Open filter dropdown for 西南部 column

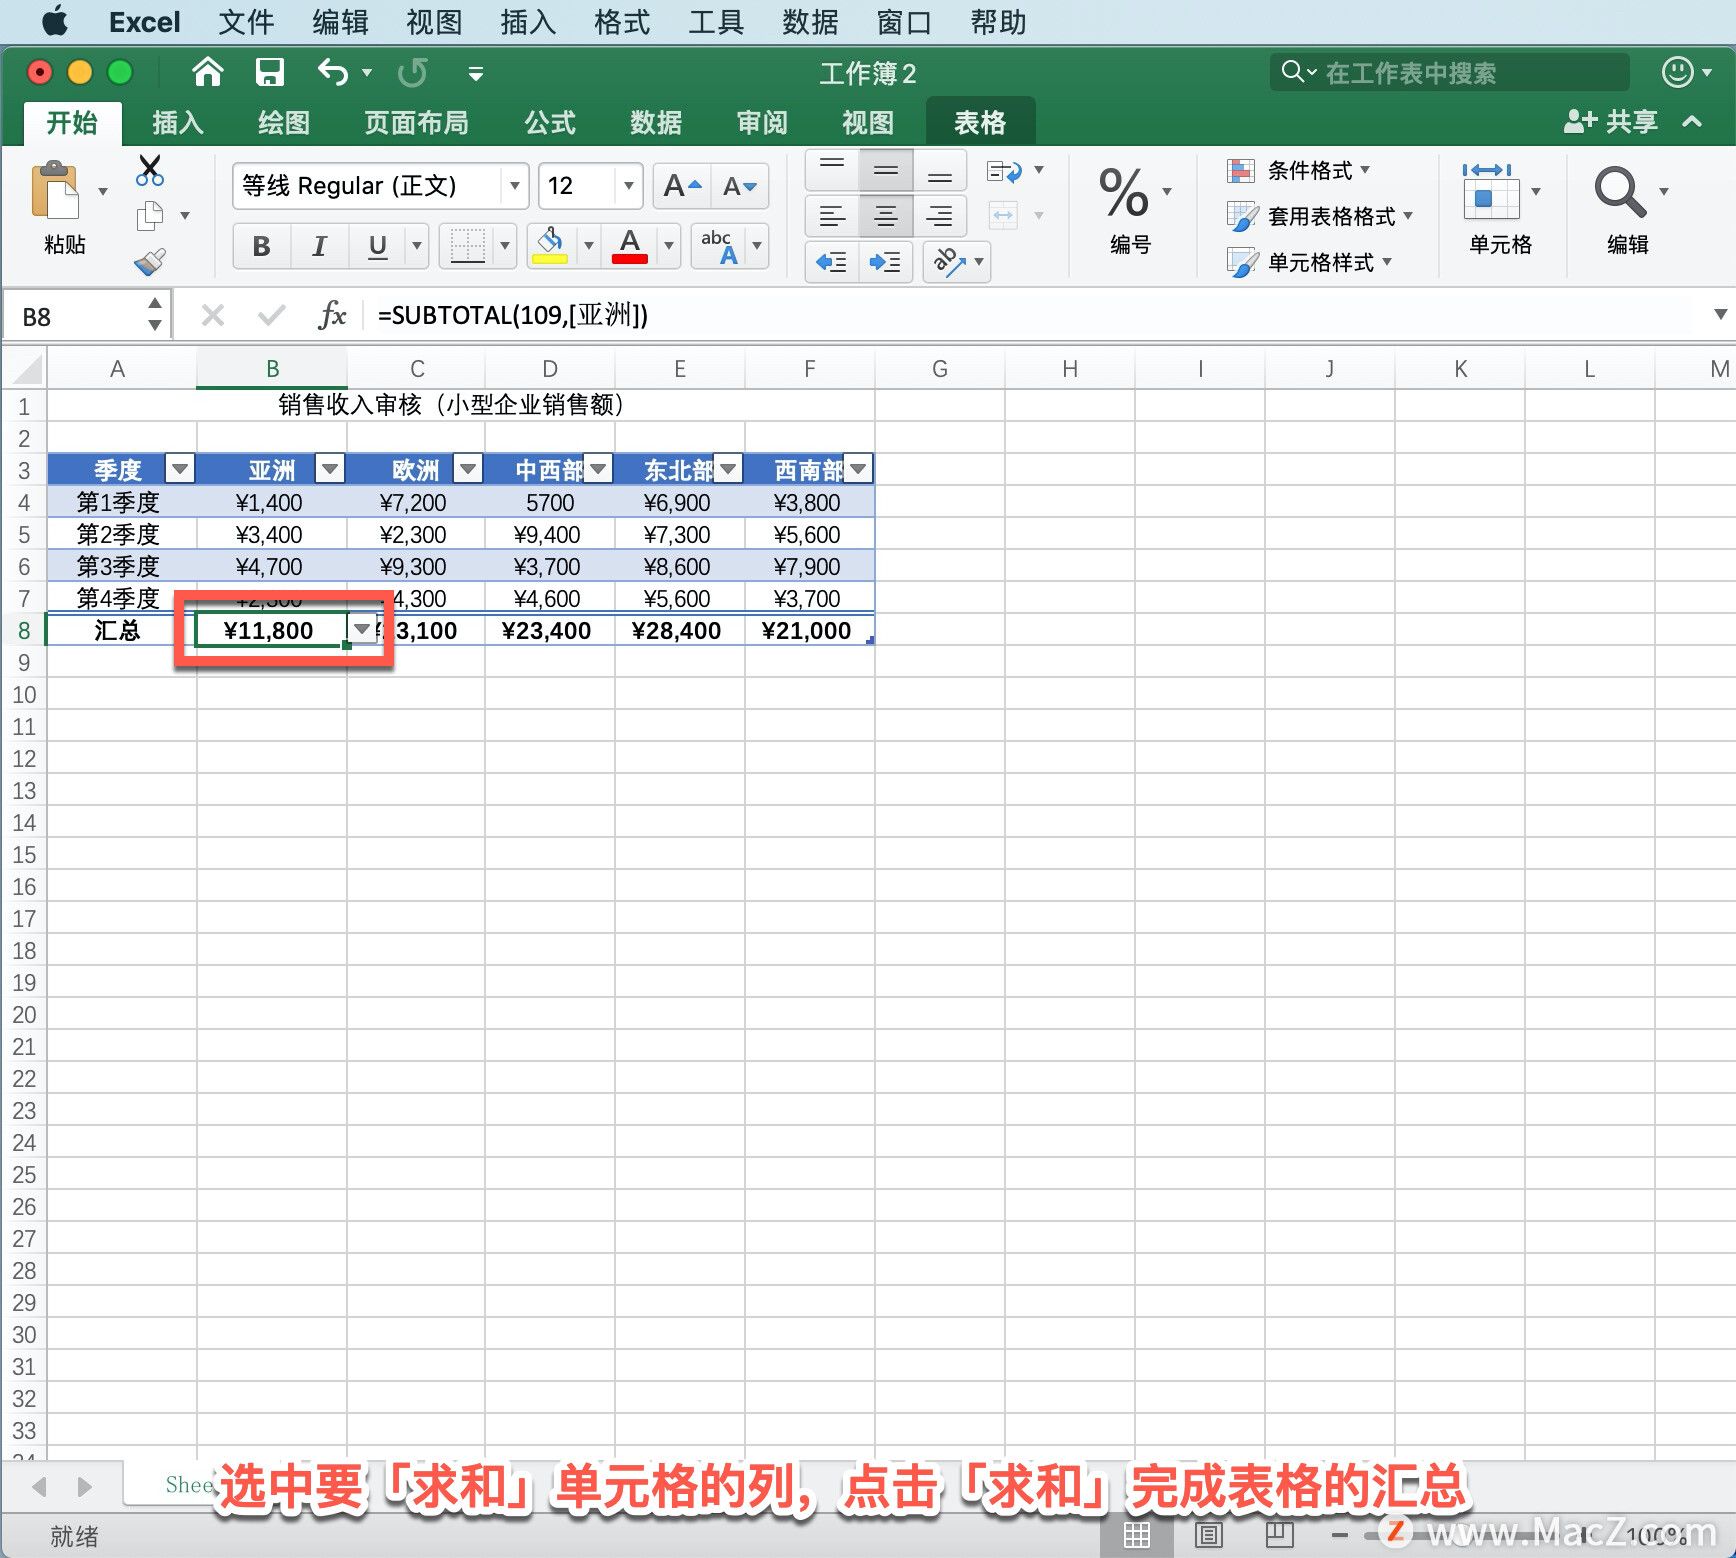click(858, 468)
